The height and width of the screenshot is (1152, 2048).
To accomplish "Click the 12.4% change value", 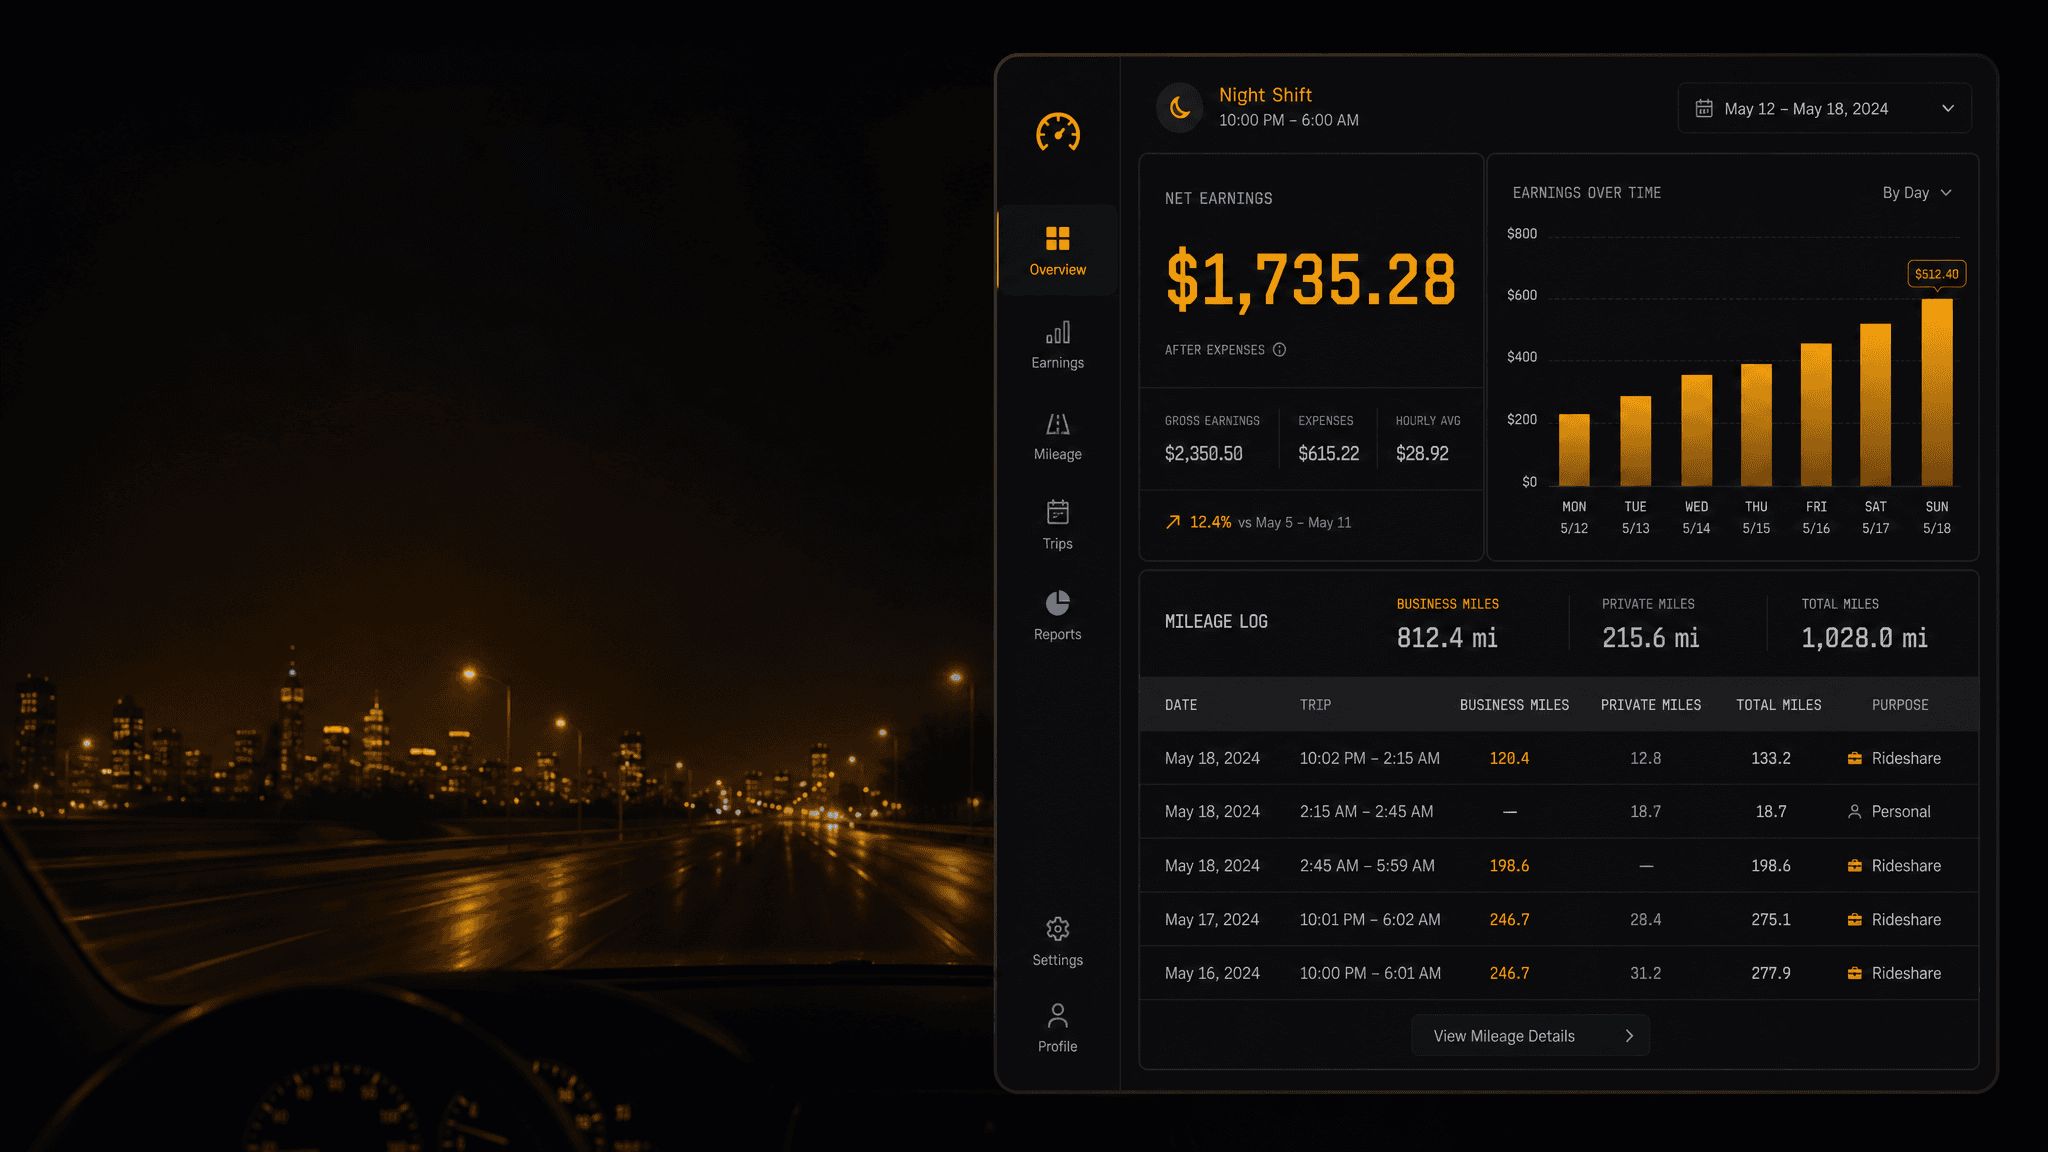I will click(1210, 522).
